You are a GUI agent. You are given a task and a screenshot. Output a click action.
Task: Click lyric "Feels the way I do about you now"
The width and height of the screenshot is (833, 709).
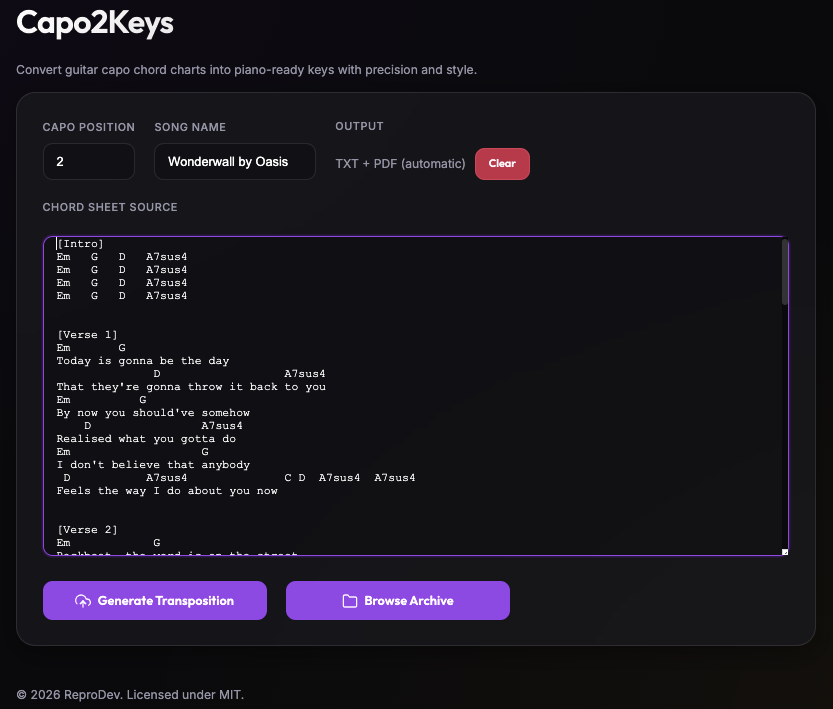pos(167,491)
